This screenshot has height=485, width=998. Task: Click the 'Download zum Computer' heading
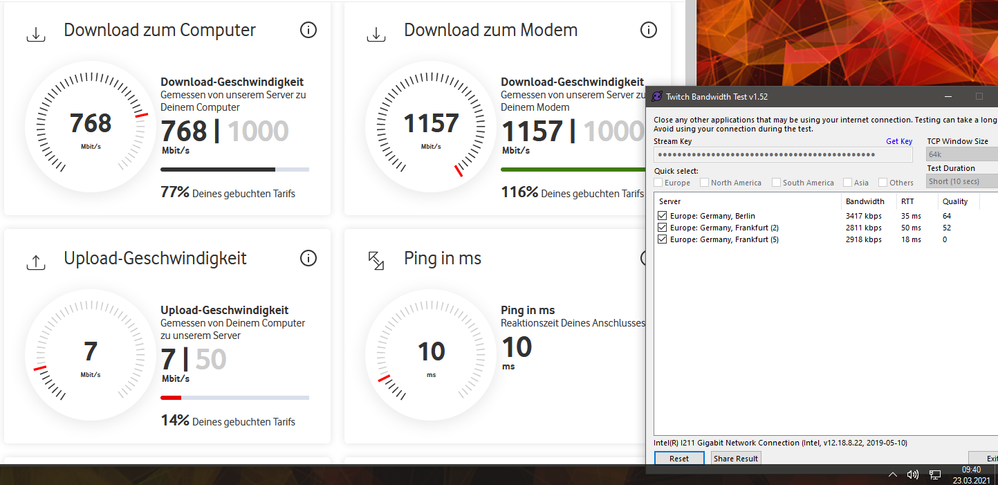(x=160, y=30)
